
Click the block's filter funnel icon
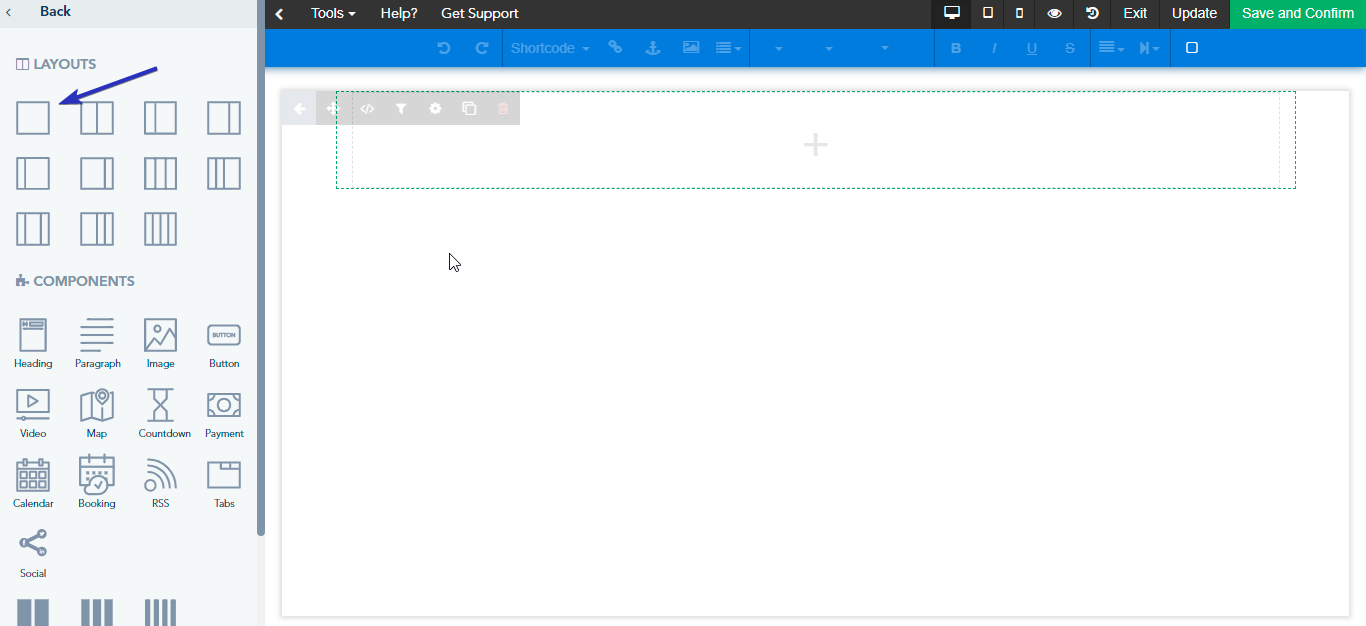401,109
